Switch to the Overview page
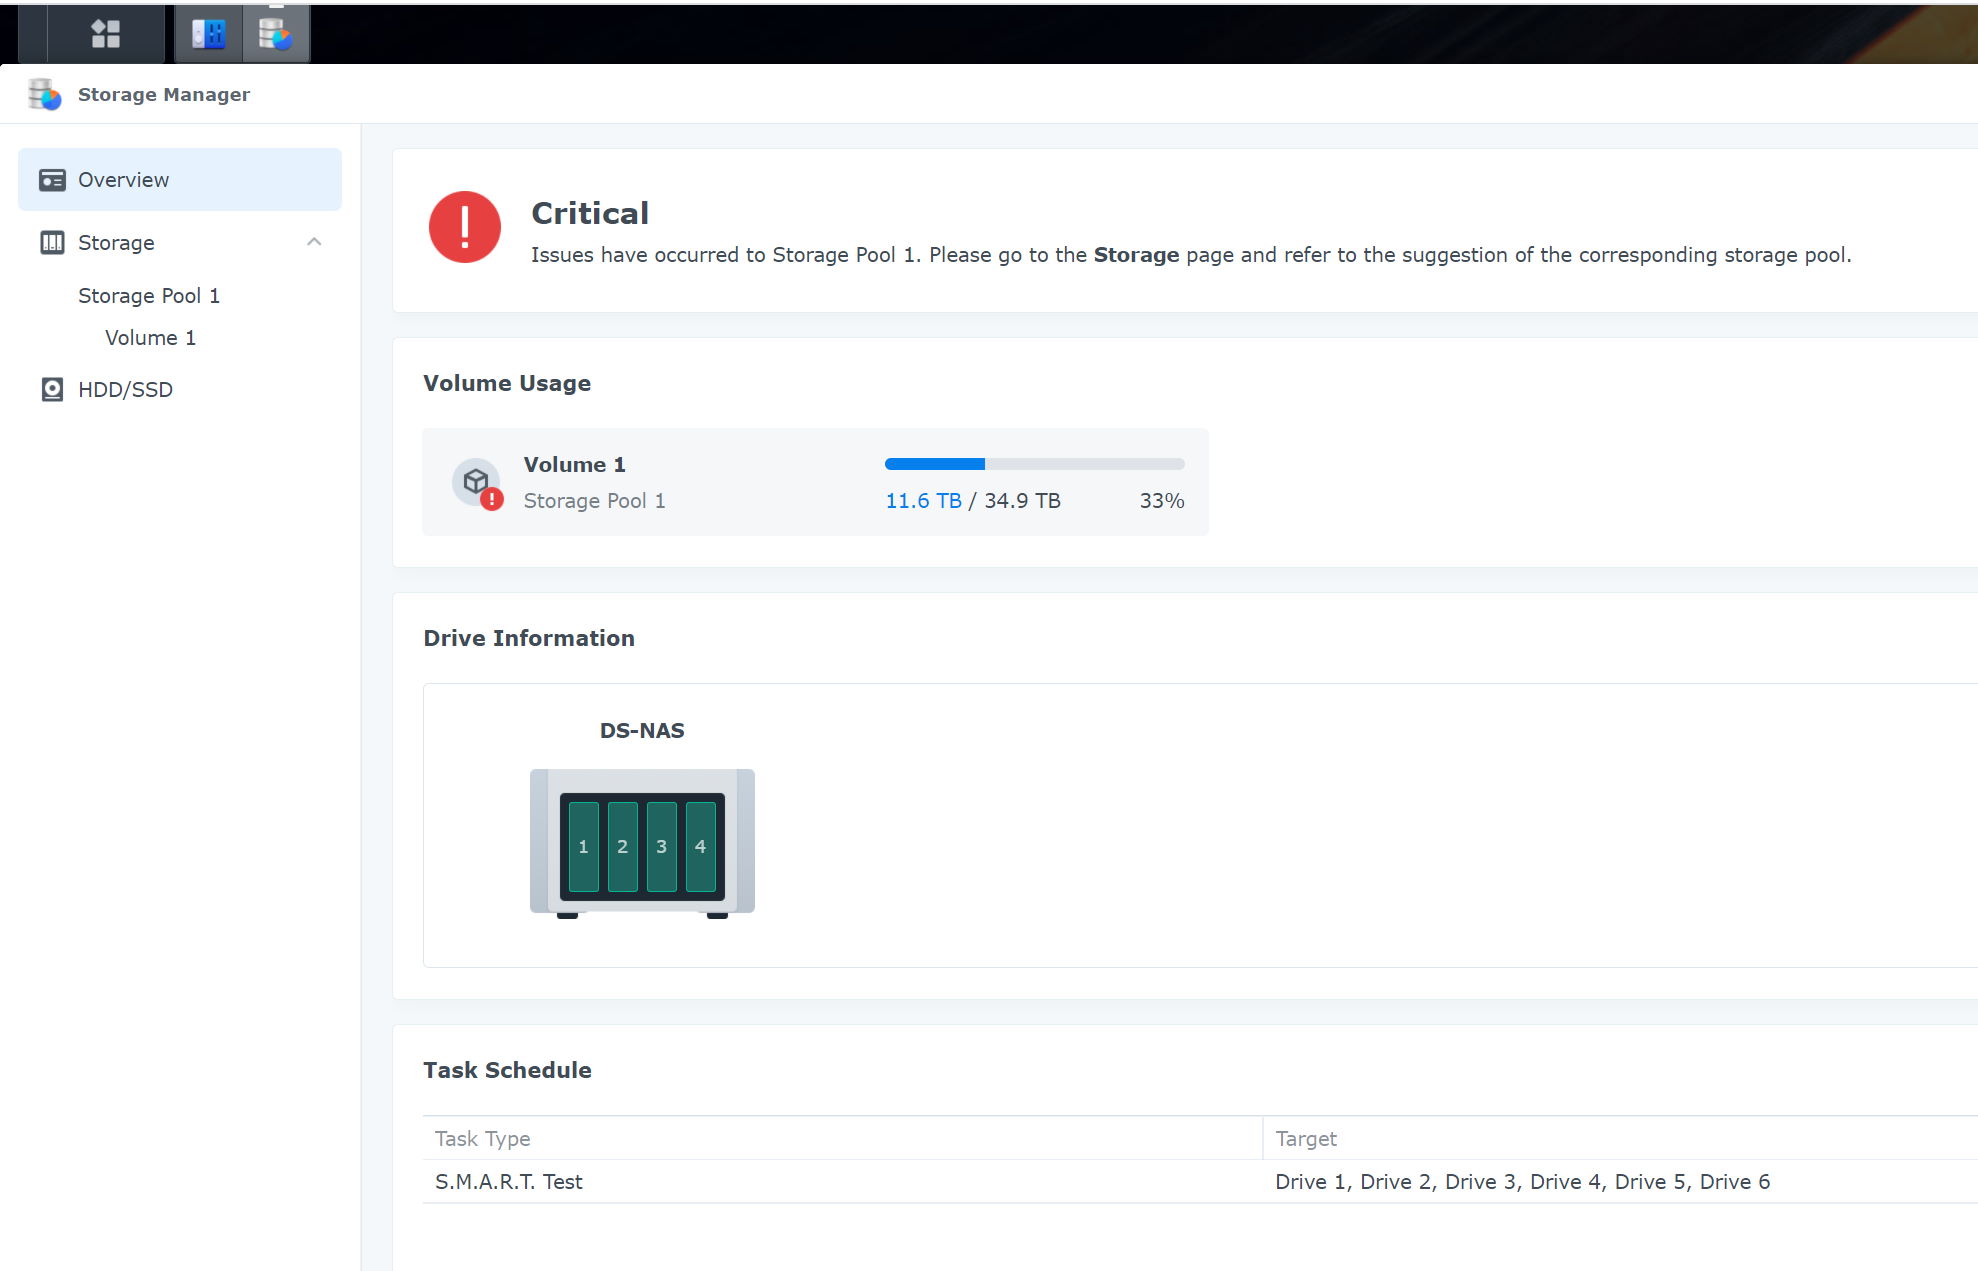The height and width of the screenshot is (1271, 1978). (123, 179)
